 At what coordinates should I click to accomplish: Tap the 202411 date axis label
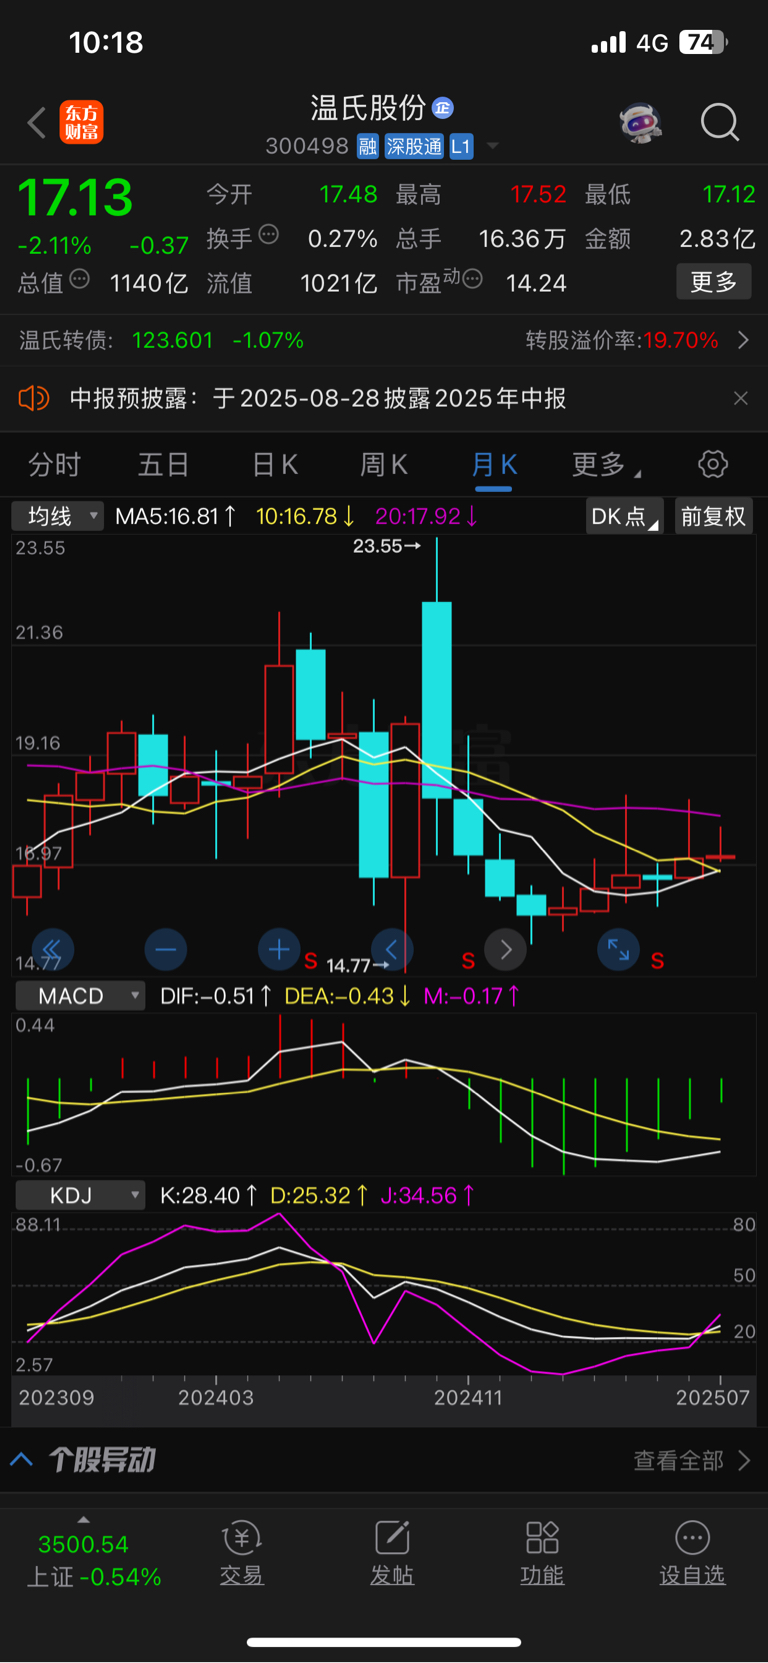point(468,1397)
